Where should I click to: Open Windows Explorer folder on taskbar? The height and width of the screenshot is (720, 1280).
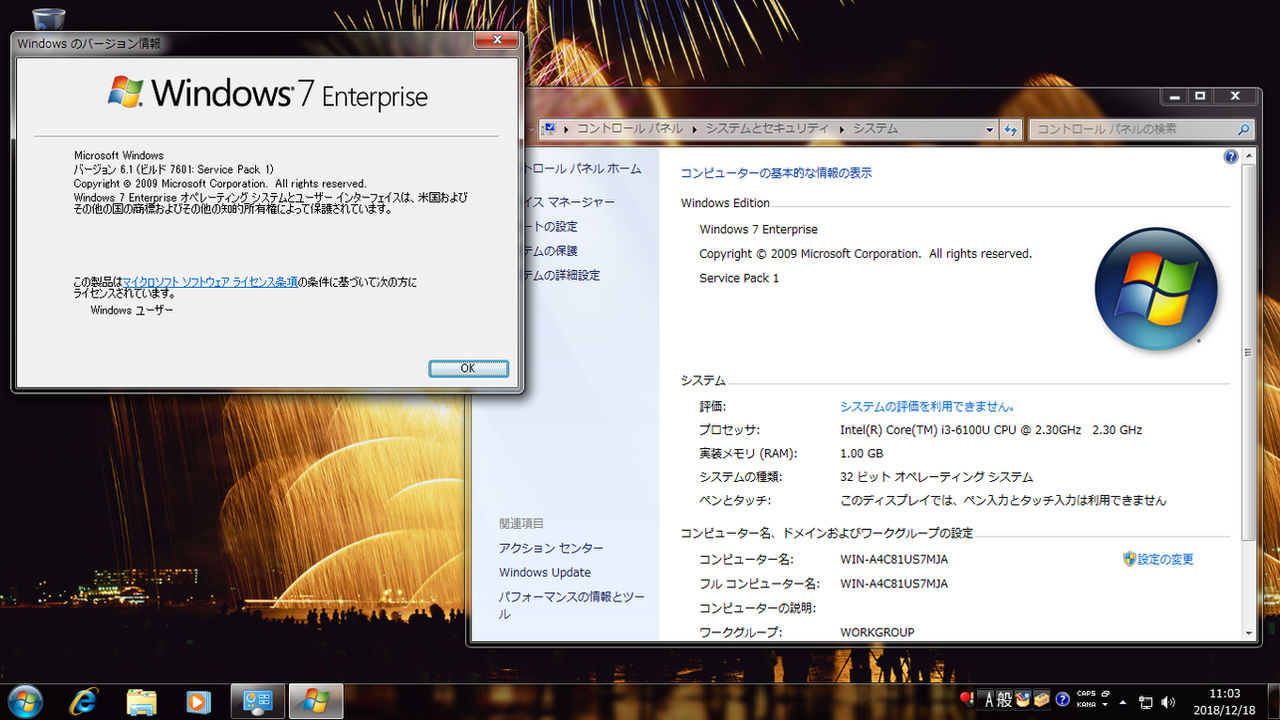(x=142, y=702)
